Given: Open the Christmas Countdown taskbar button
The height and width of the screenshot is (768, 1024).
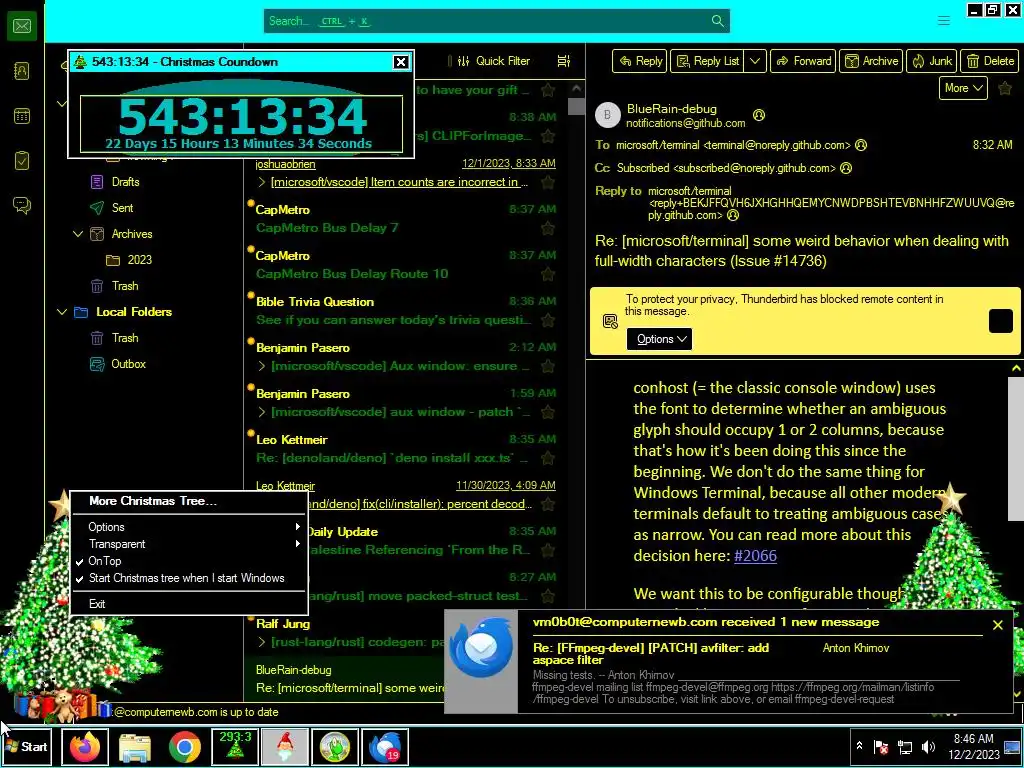Looking at the screenshot, I should click(x=235, y=746).
